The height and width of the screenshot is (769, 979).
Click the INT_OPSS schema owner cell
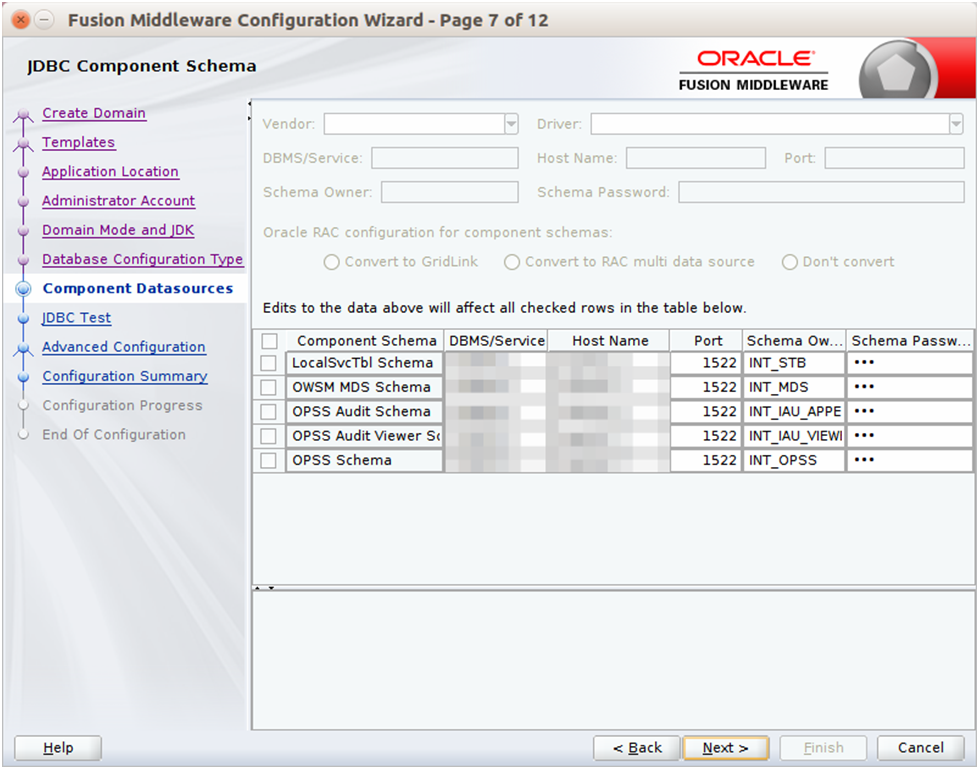794,461
